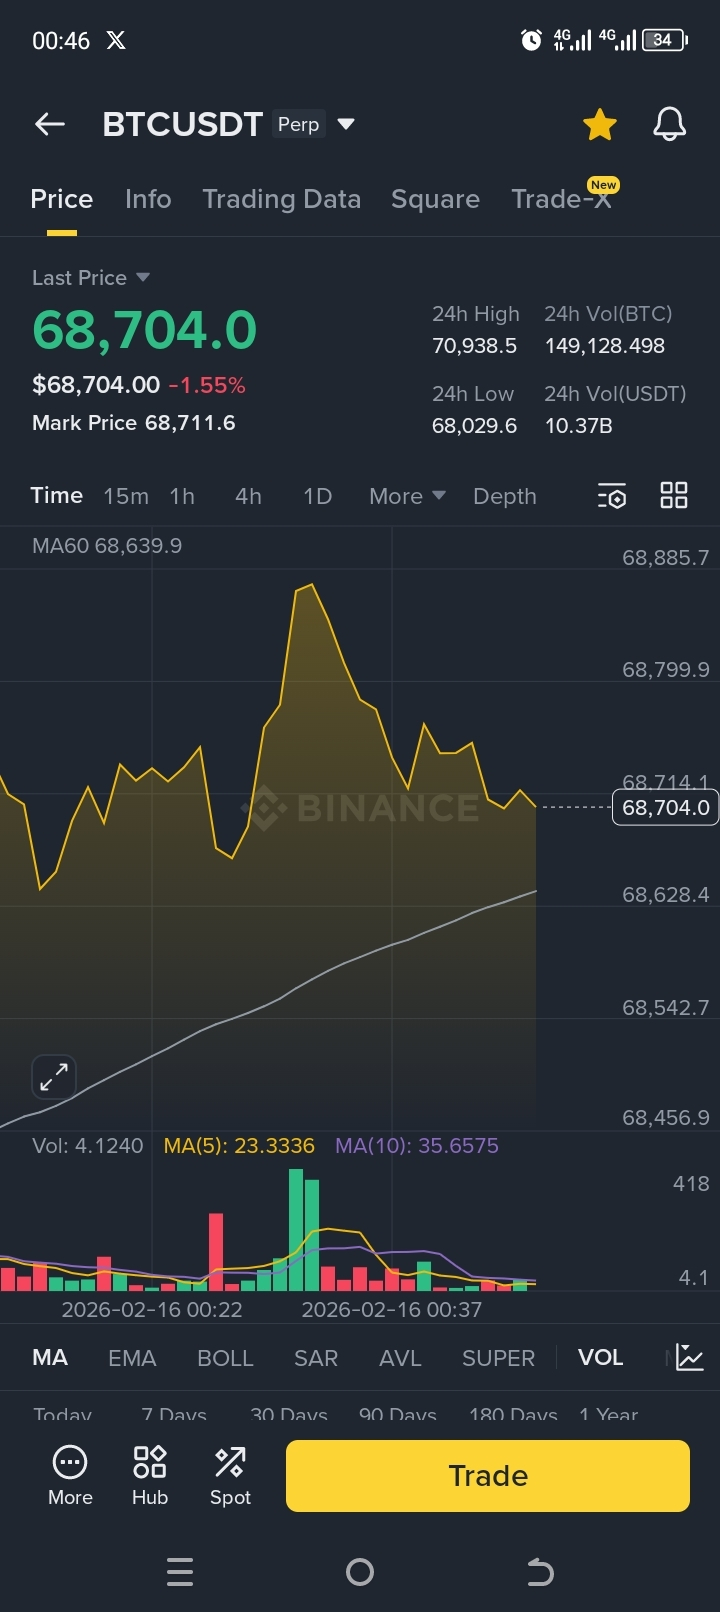Open price alerts bell icon

pyautogui.click(x=669, y=124)
